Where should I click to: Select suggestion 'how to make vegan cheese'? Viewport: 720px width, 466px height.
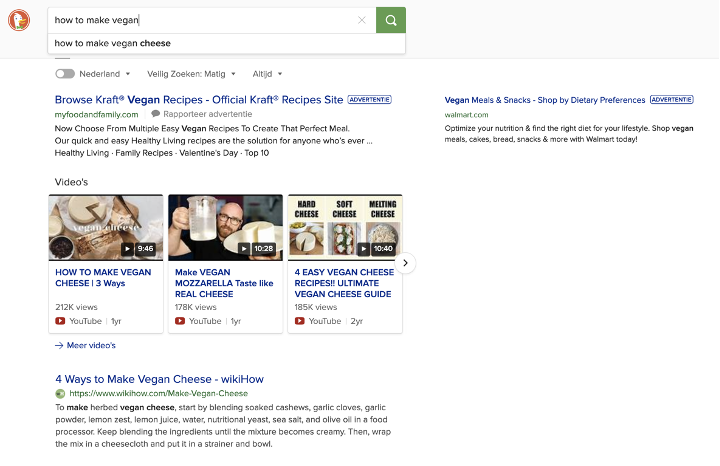[226, 43]
